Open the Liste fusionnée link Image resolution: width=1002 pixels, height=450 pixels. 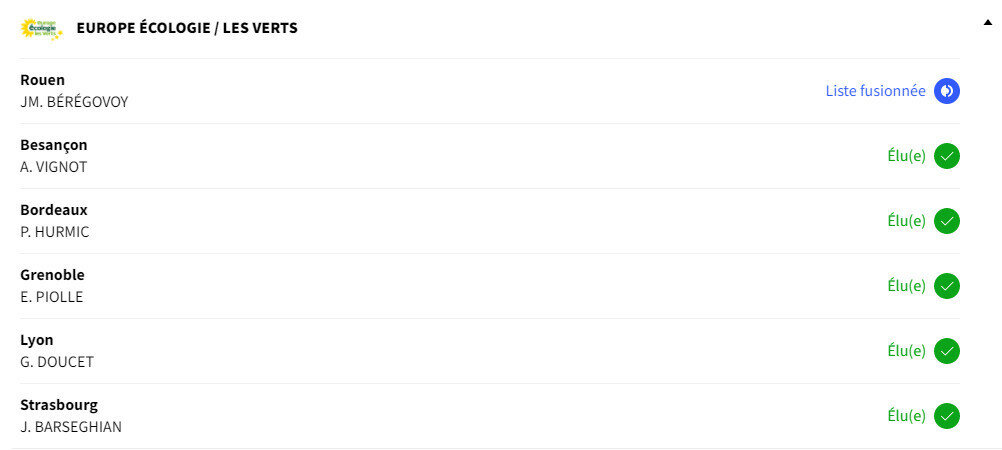[x=875, y=91]
